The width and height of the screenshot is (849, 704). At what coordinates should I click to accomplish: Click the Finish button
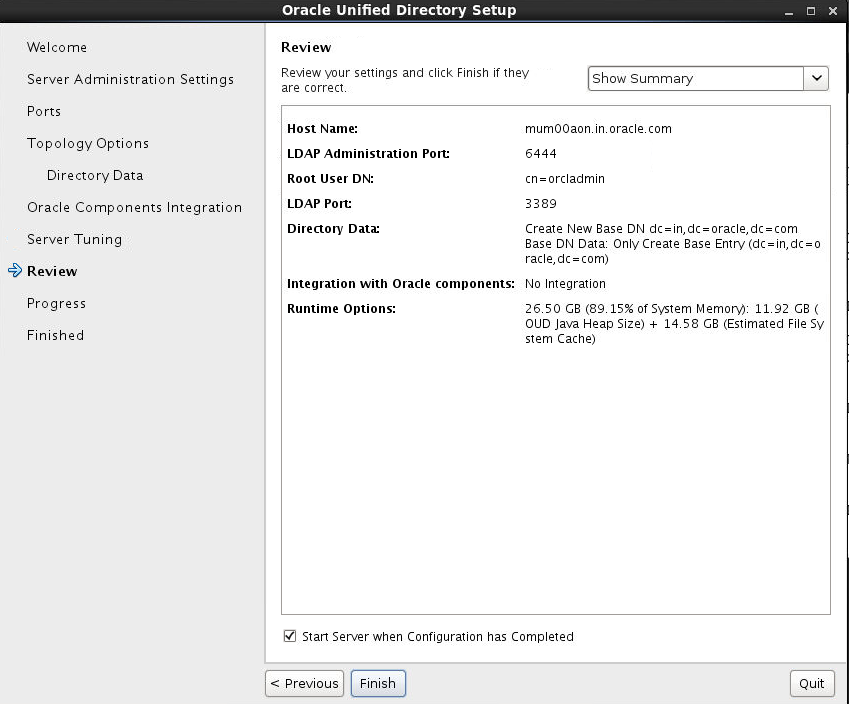(378, 683)
